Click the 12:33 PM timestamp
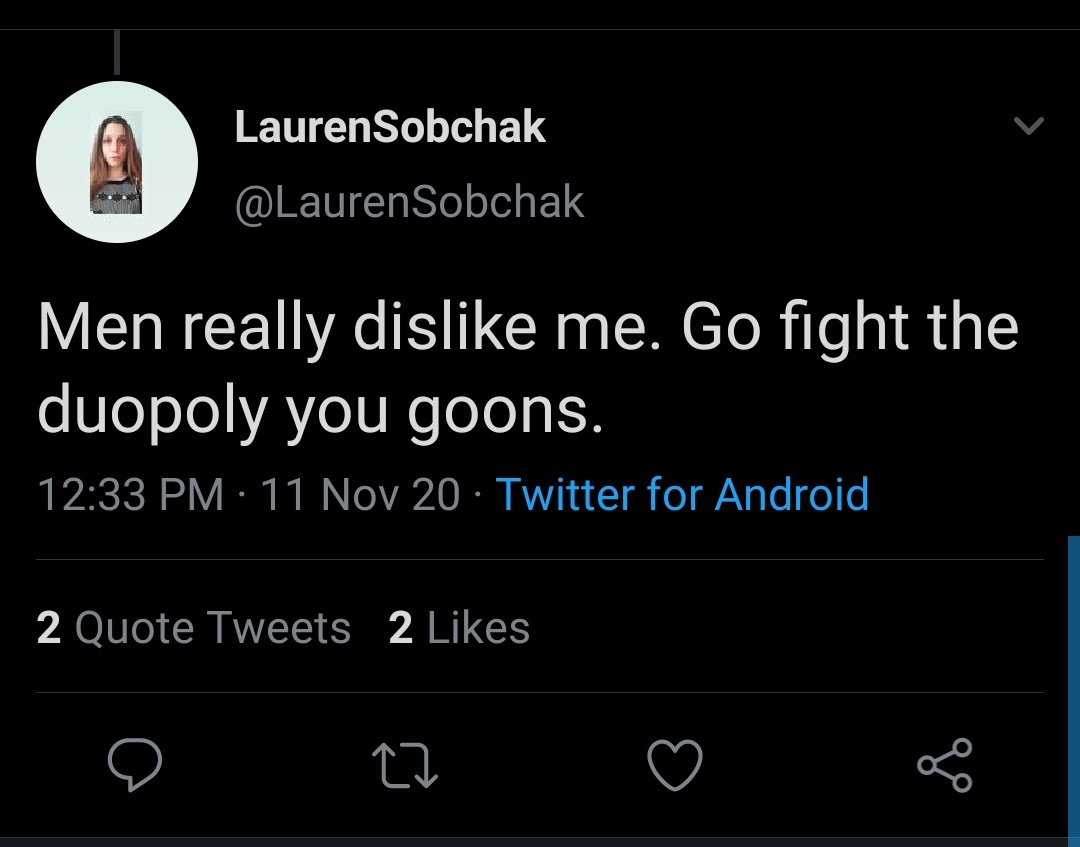This screenshot has width=1080, height=847. click(130, 494)
